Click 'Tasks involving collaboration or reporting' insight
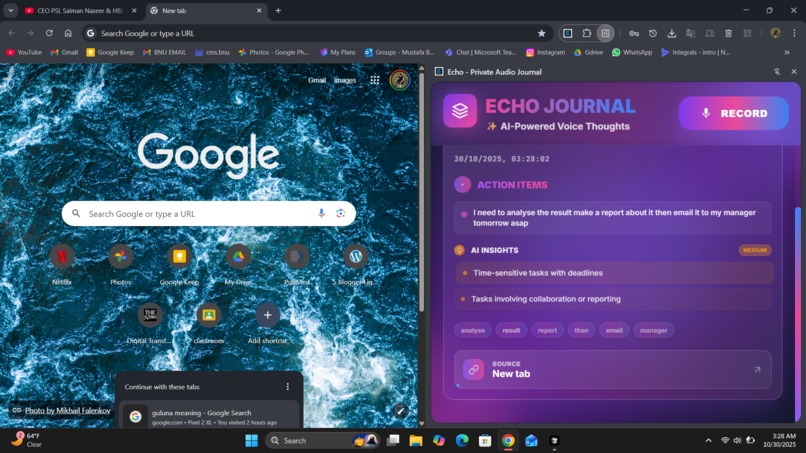Image resolution: width=806 pixels, height=453 pixels. tap(613, 299)
